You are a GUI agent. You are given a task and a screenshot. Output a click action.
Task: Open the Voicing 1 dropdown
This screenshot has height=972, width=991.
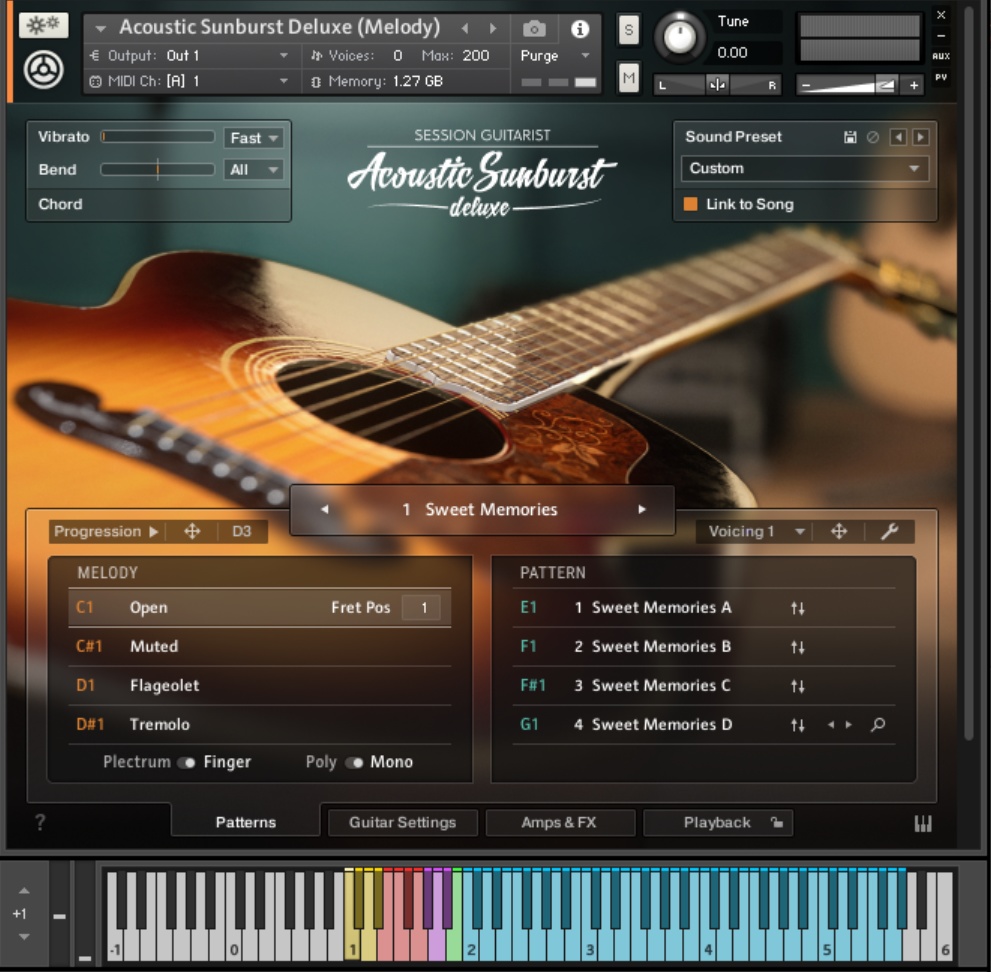(755, 532)
